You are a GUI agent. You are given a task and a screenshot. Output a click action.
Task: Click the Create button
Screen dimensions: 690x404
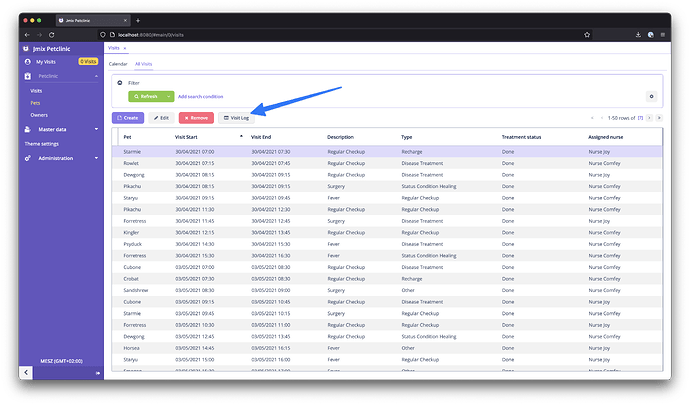coord(128,118)
